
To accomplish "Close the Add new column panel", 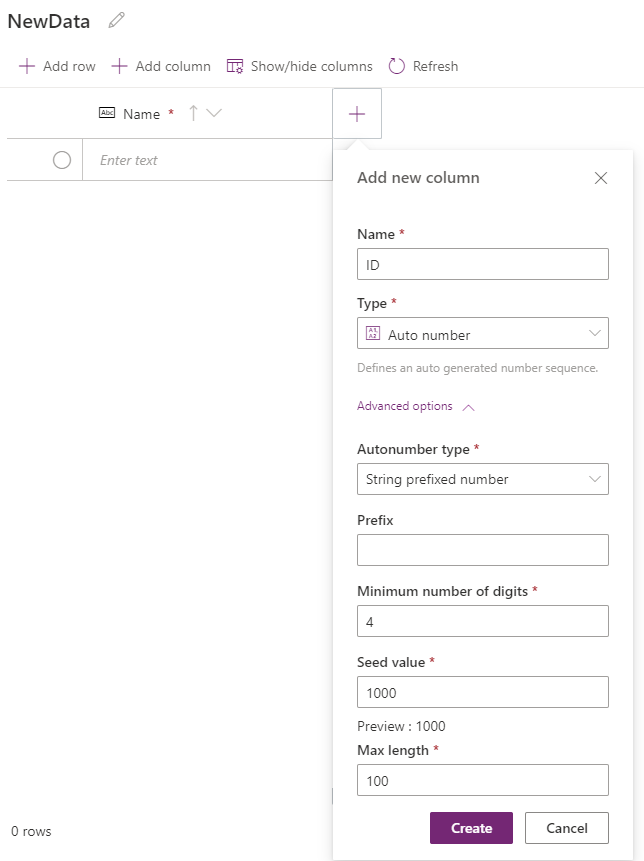I will click(601, 178).
